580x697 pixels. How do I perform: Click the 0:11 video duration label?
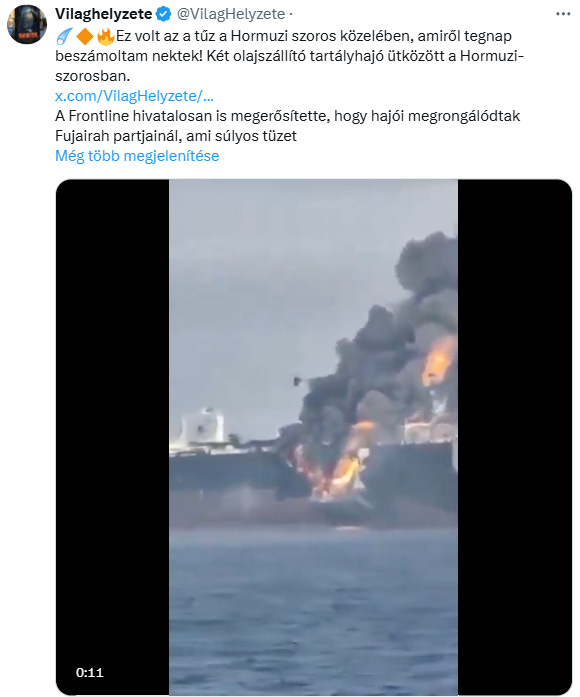coord(89,673)
